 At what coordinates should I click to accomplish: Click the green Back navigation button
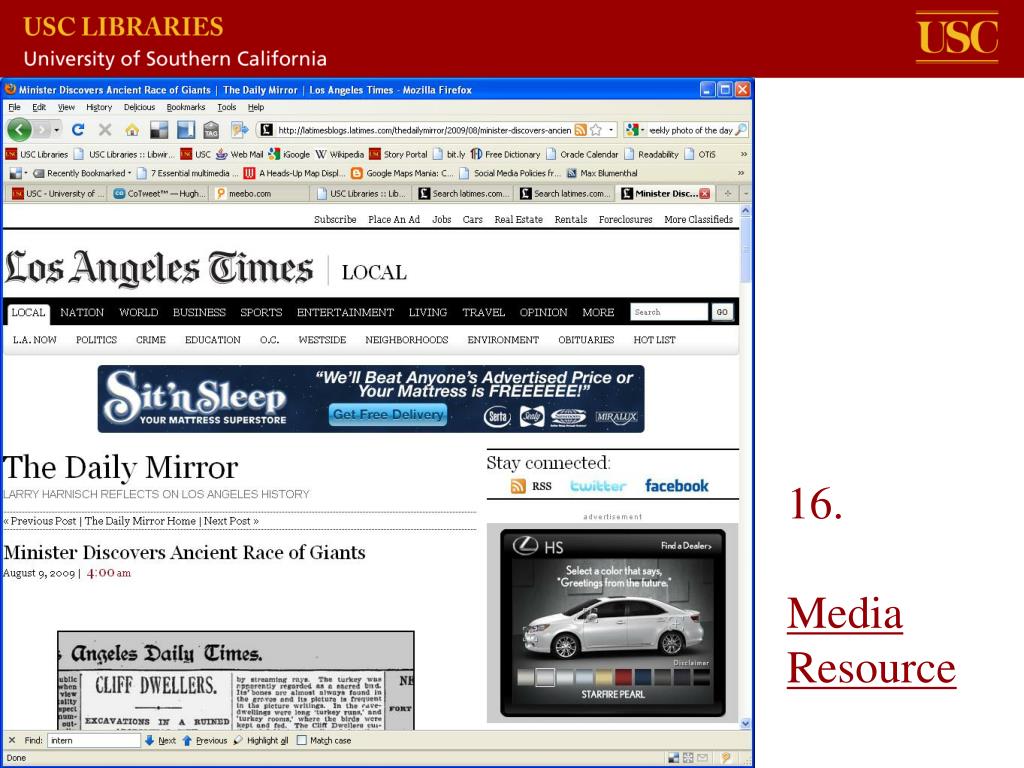19,130
